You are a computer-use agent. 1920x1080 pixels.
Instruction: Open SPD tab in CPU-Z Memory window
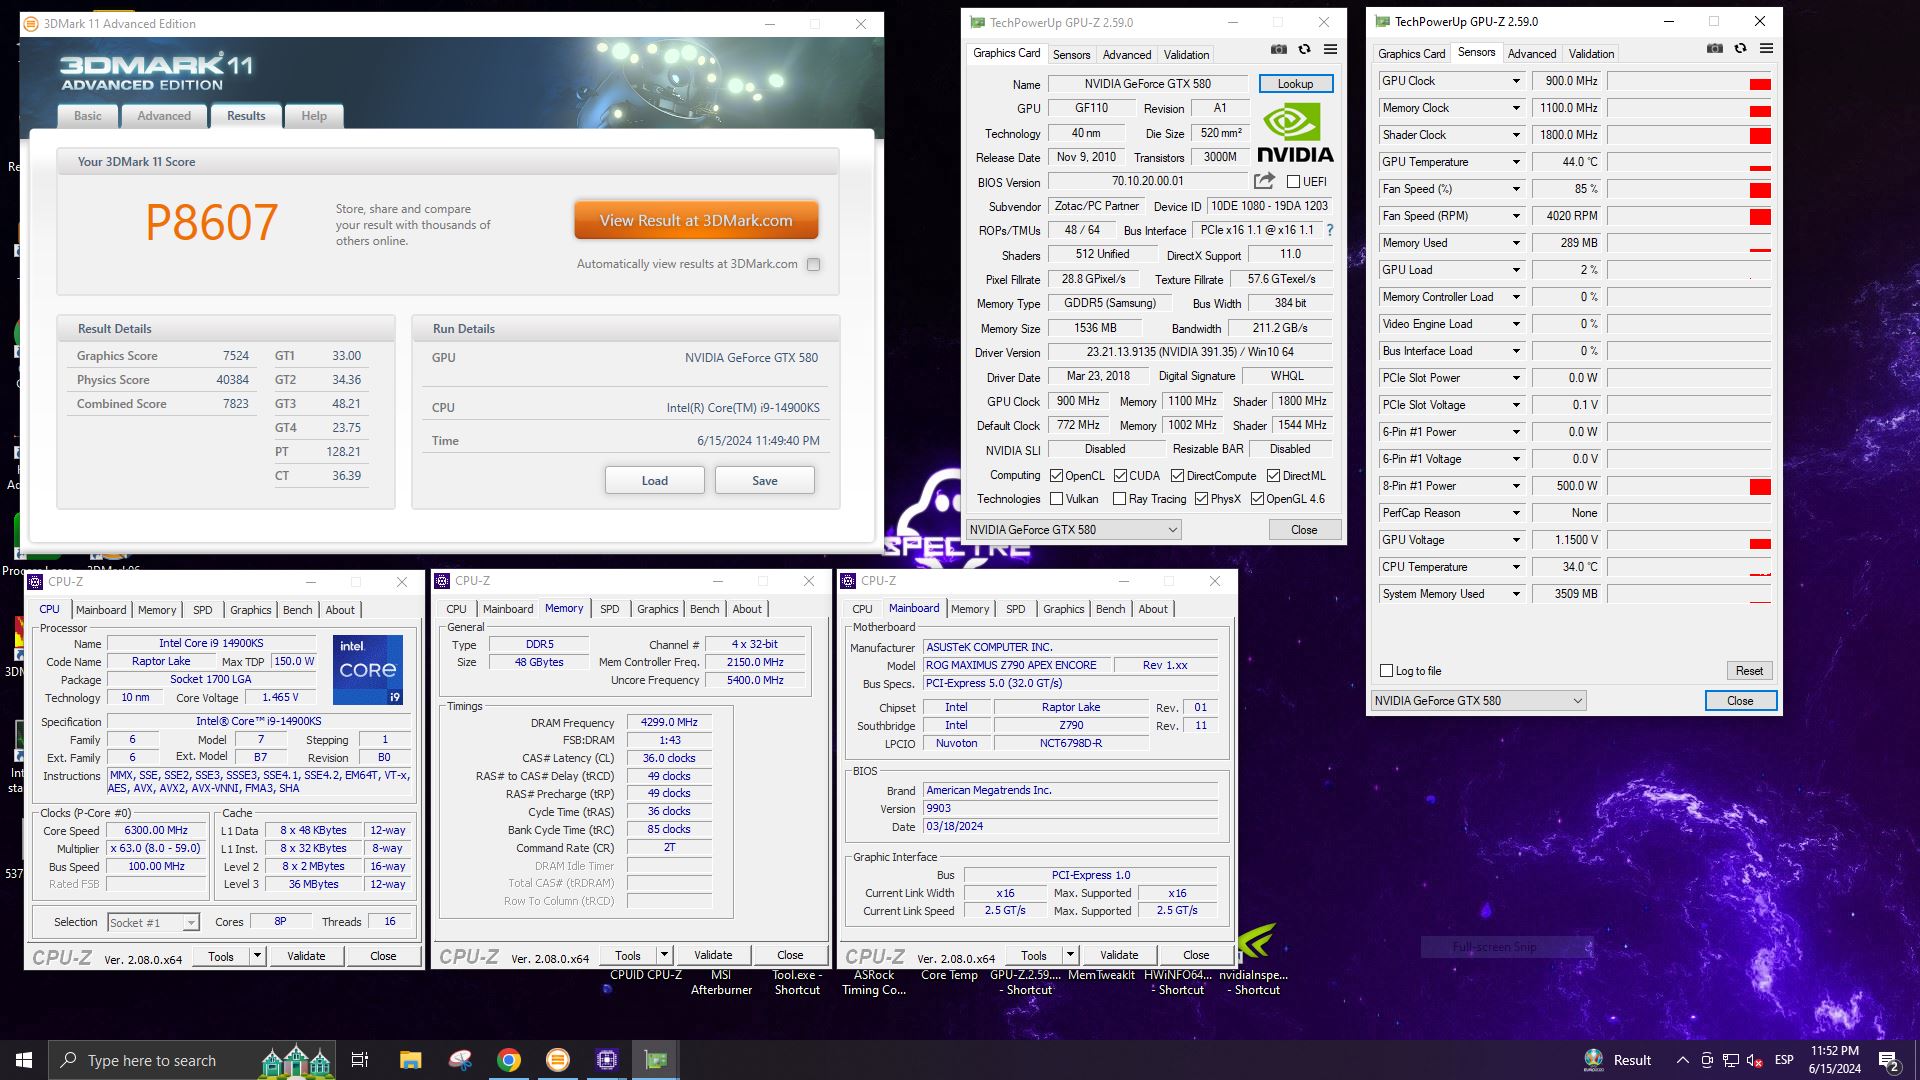610,609
